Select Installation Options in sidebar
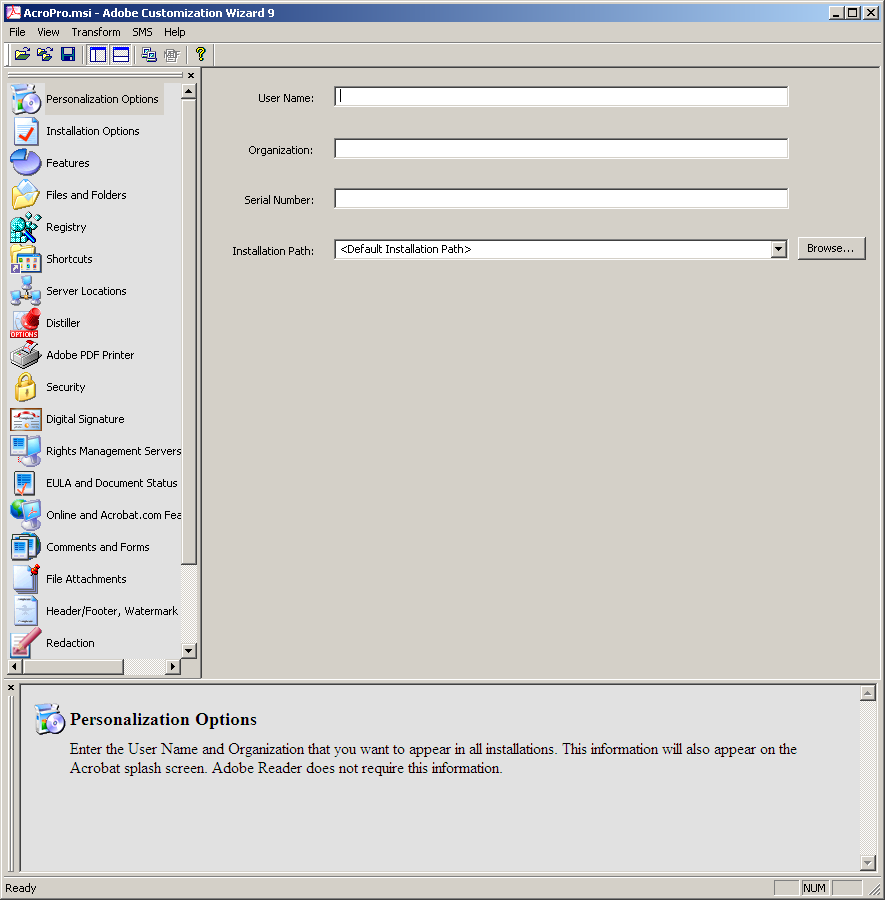885x900 pixels. (92, 131)
